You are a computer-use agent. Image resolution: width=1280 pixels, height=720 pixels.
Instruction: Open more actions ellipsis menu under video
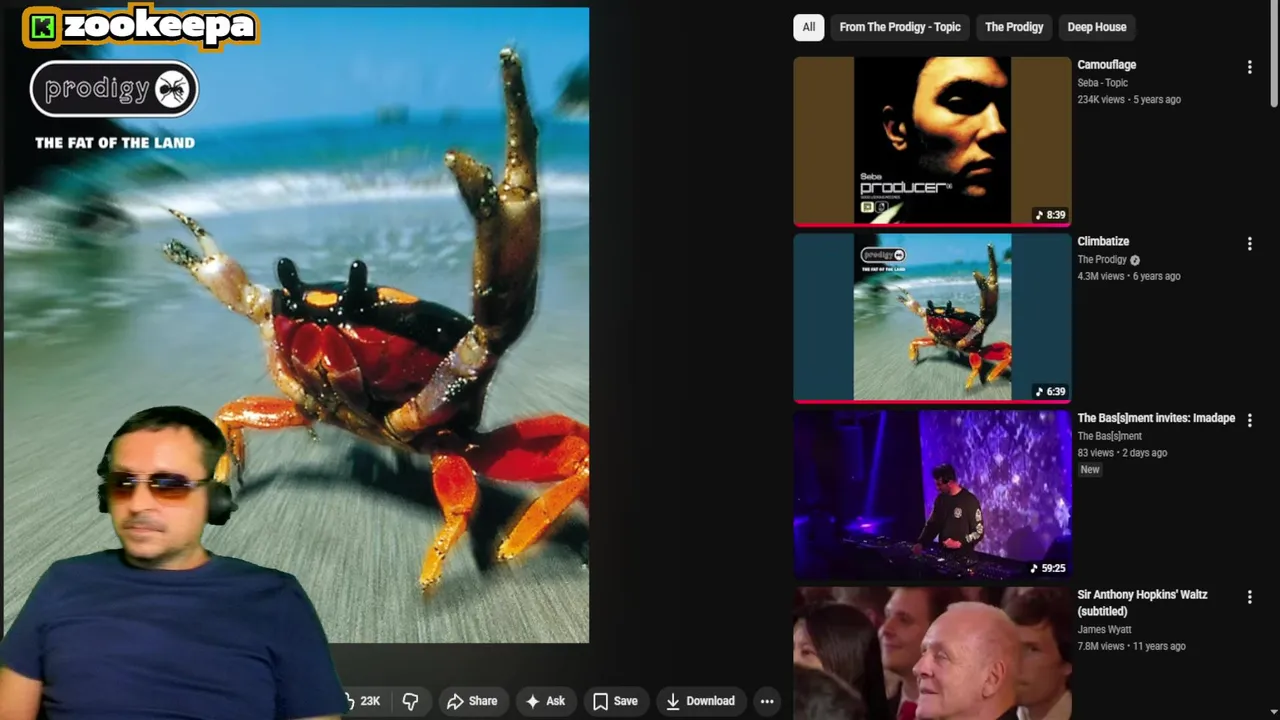(767, 701)
